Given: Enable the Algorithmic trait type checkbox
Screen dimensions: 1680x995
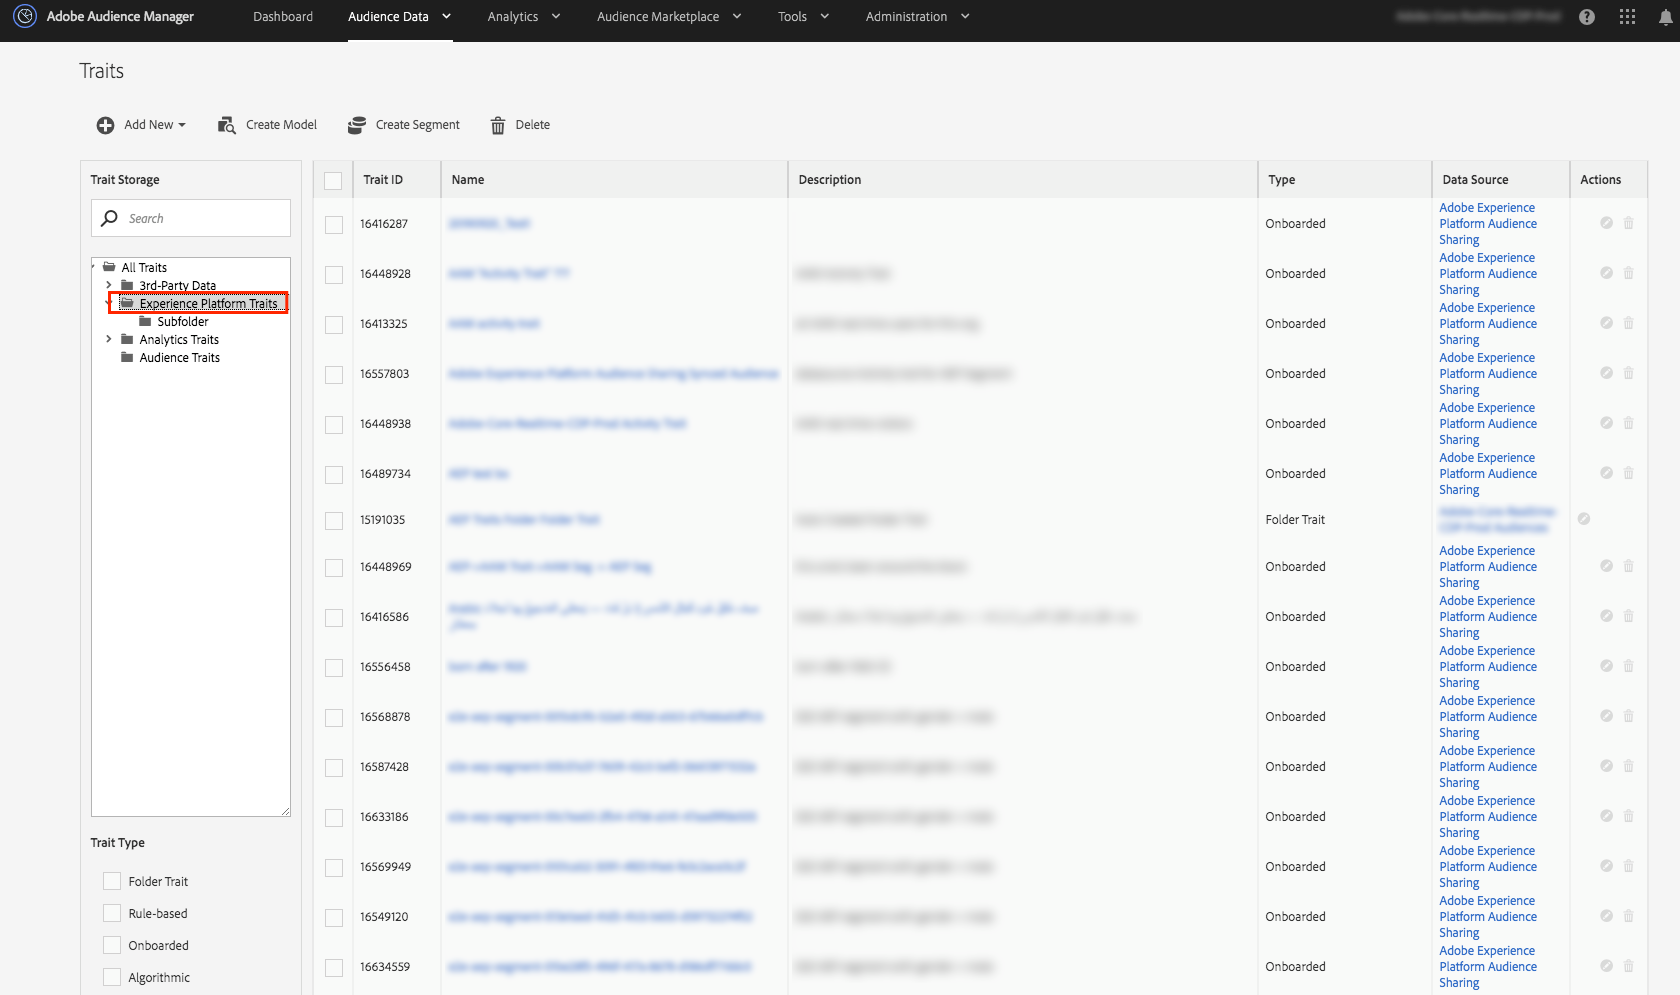Looking at the screenshot, I should click(x=112, y=977).
